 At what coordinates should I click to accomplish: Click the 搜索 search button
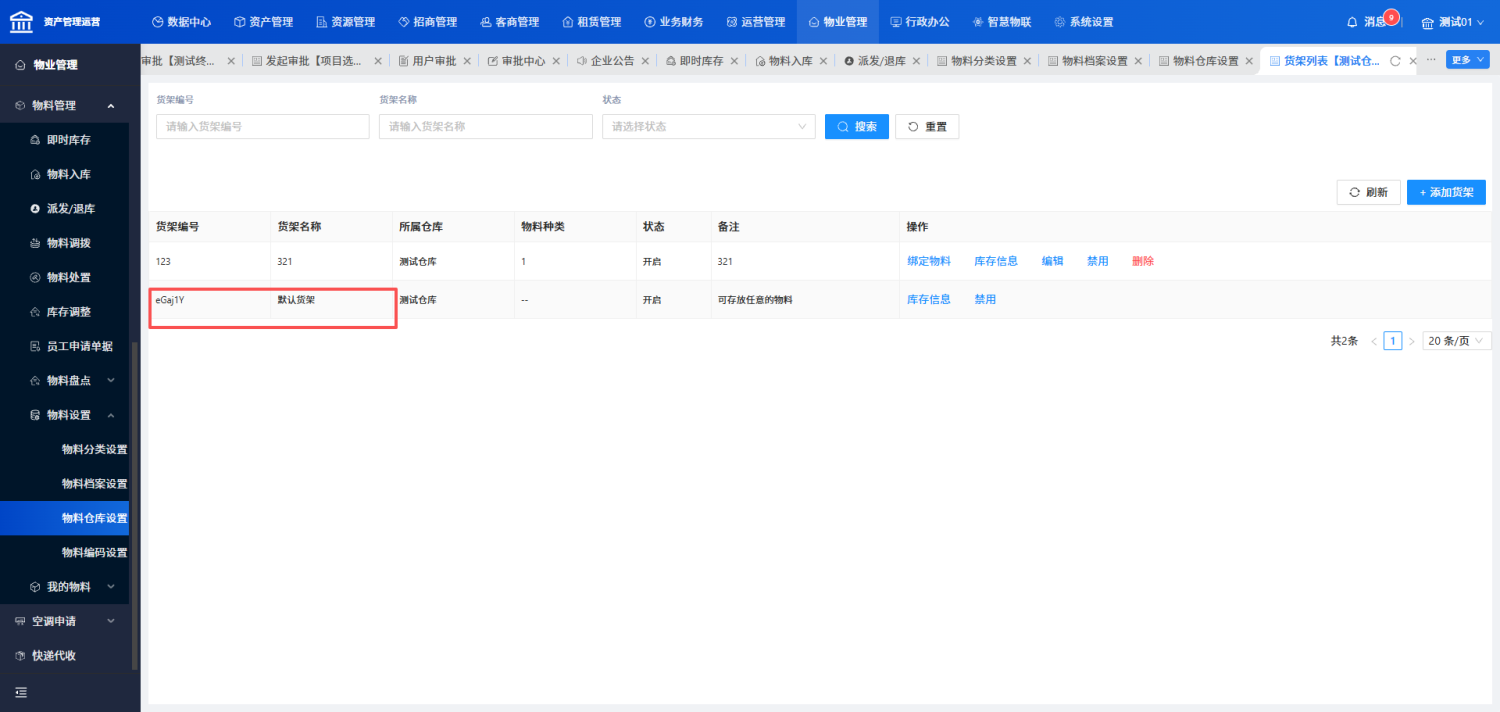click(857, 126)
